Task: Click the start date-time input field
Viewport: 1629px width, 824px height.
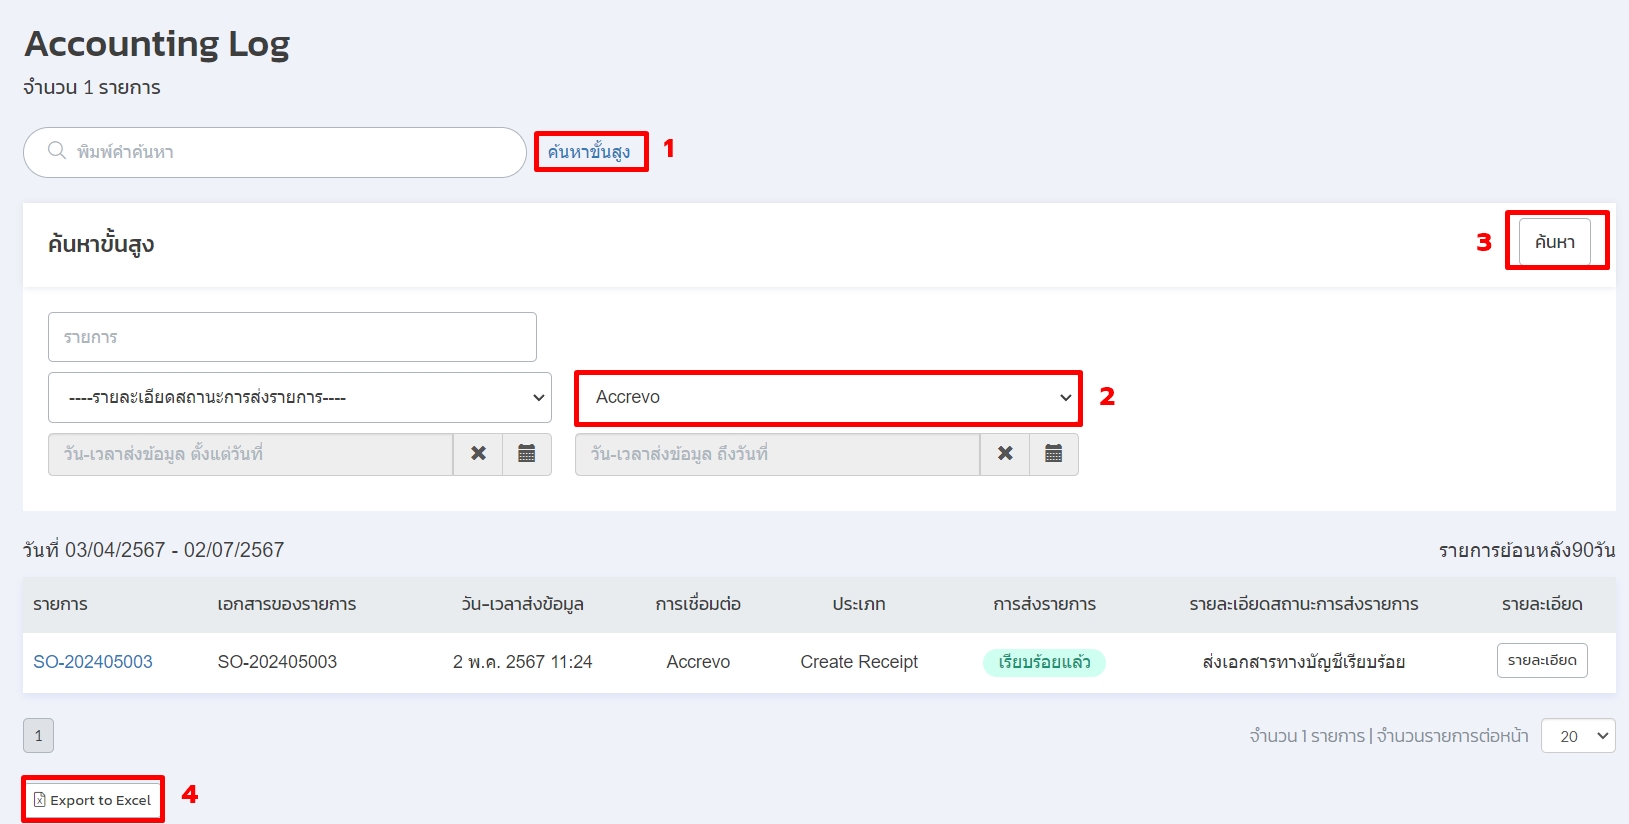Action: pyautogui.click(x=250, y=454)
